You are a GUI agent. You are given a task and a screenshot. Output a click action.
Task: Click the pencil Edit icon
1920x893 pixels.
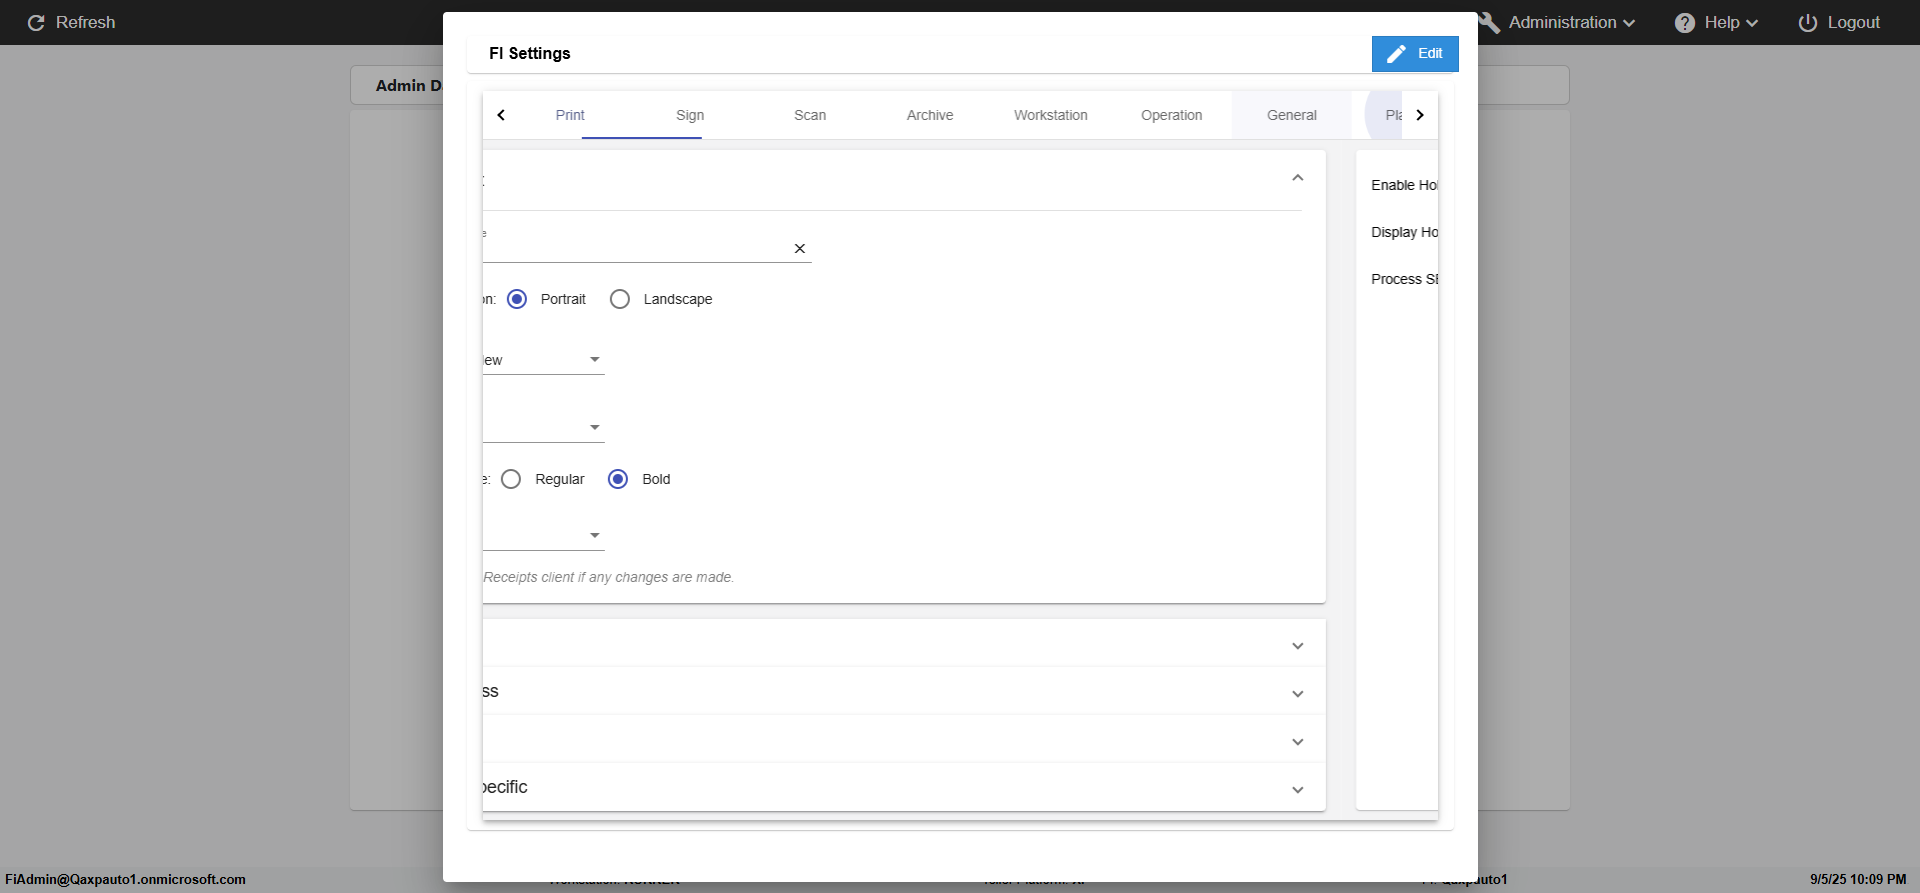point(1396,54)
